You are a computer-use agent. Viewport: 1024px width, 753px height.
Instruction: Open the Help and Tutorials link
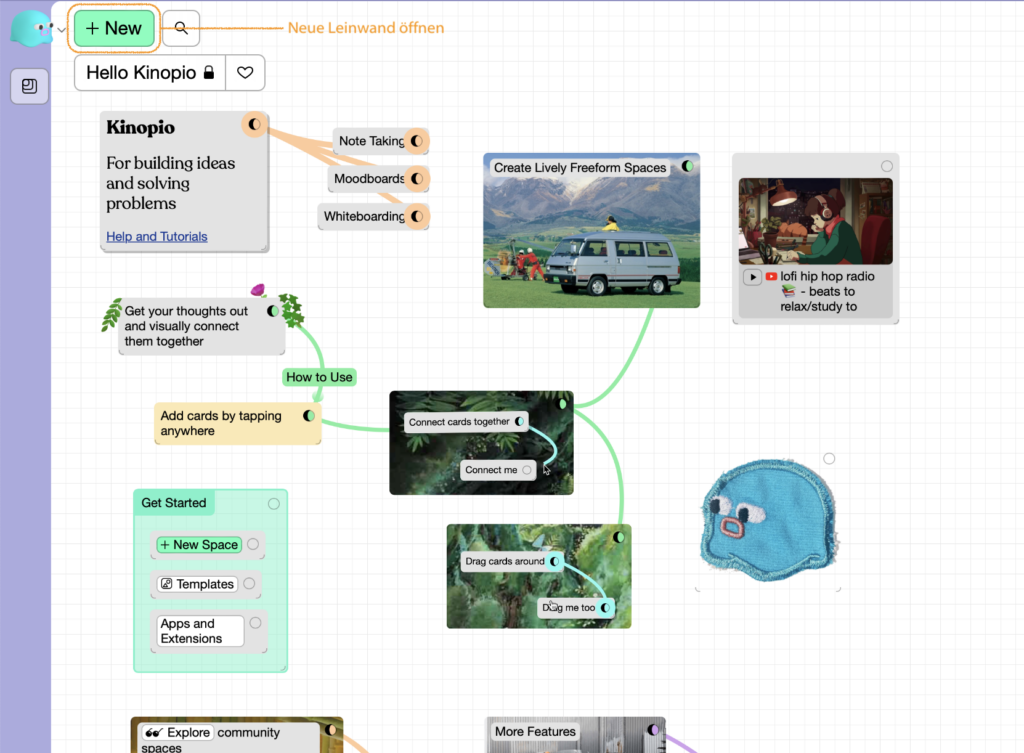[x=157, y=237]
